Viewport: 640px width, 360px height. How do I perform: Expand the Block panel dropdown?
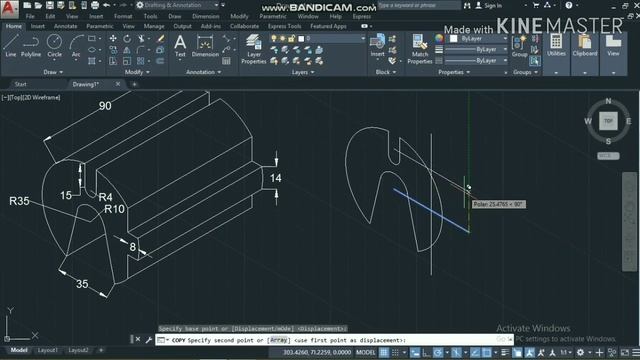coord(386,72)
